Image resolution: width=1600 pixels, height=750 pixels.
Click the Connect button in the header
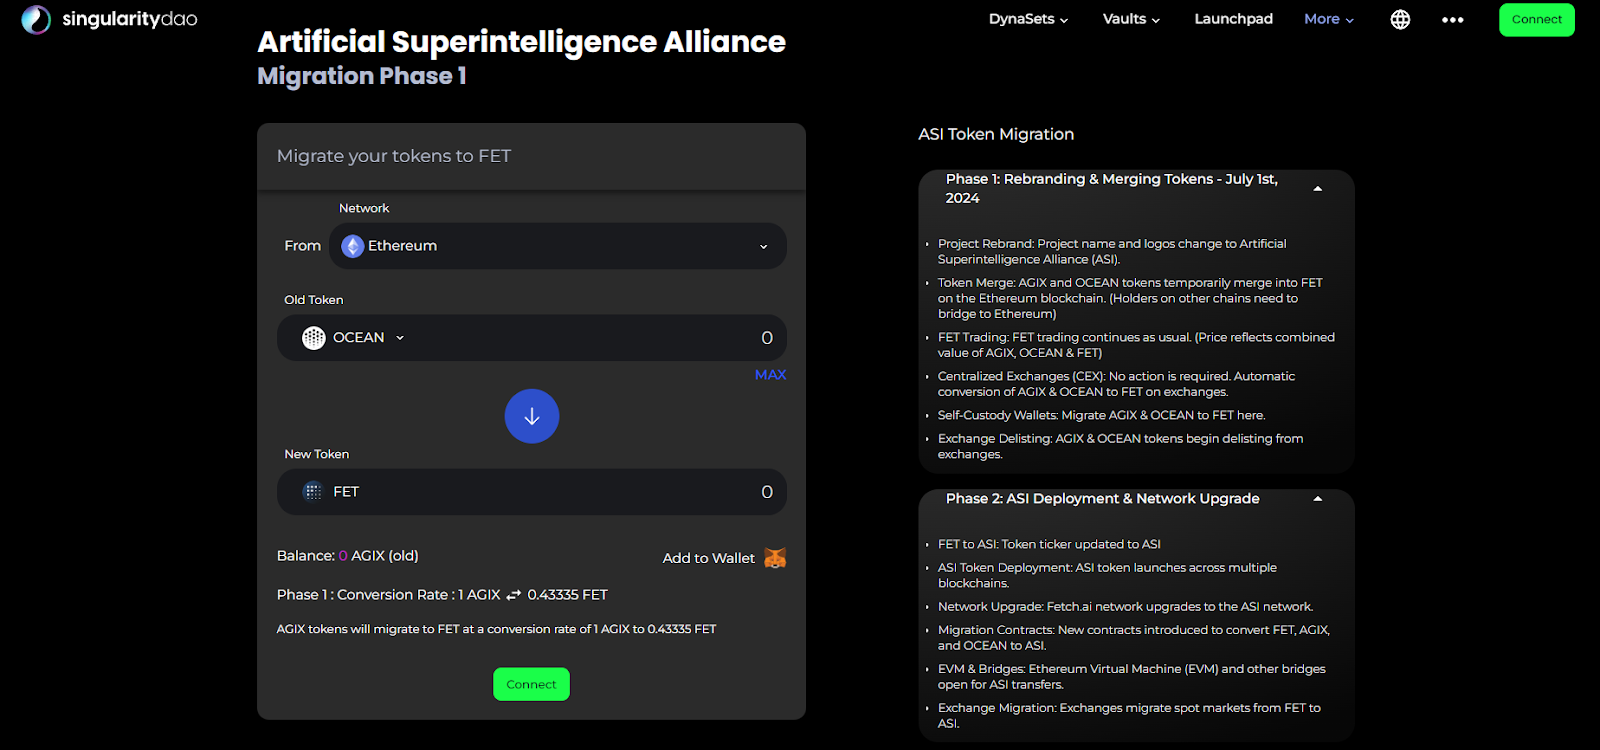click(x=1537, y=20)
